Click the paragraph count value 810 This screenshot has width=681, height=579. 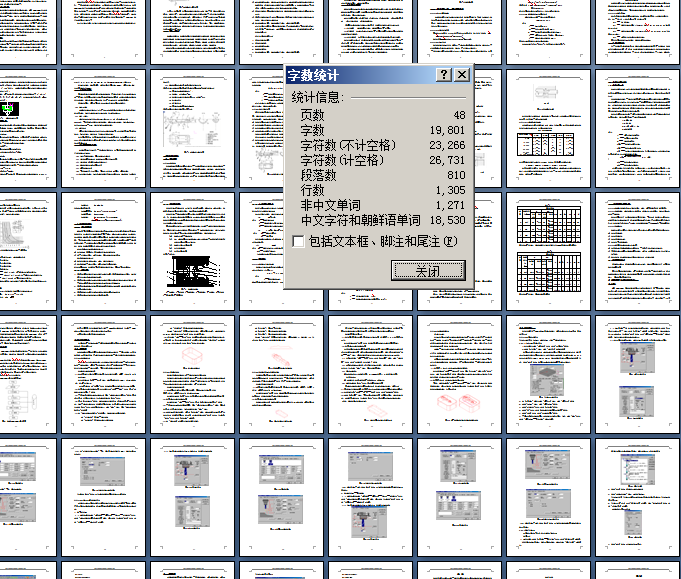[x=456, y=175]
